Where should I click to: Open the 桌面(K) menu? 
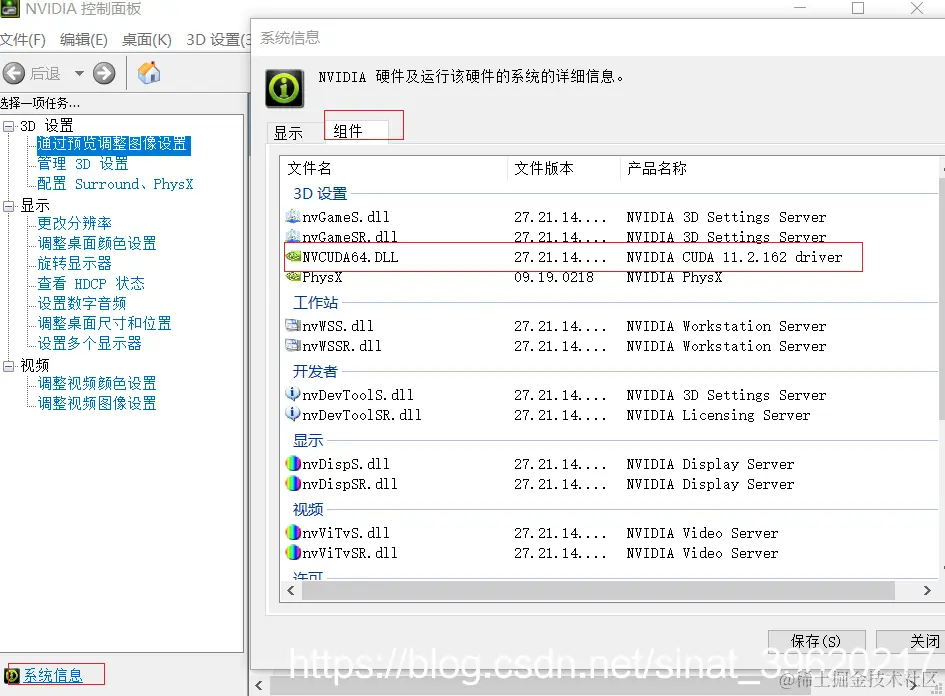(x=146, y=40)
